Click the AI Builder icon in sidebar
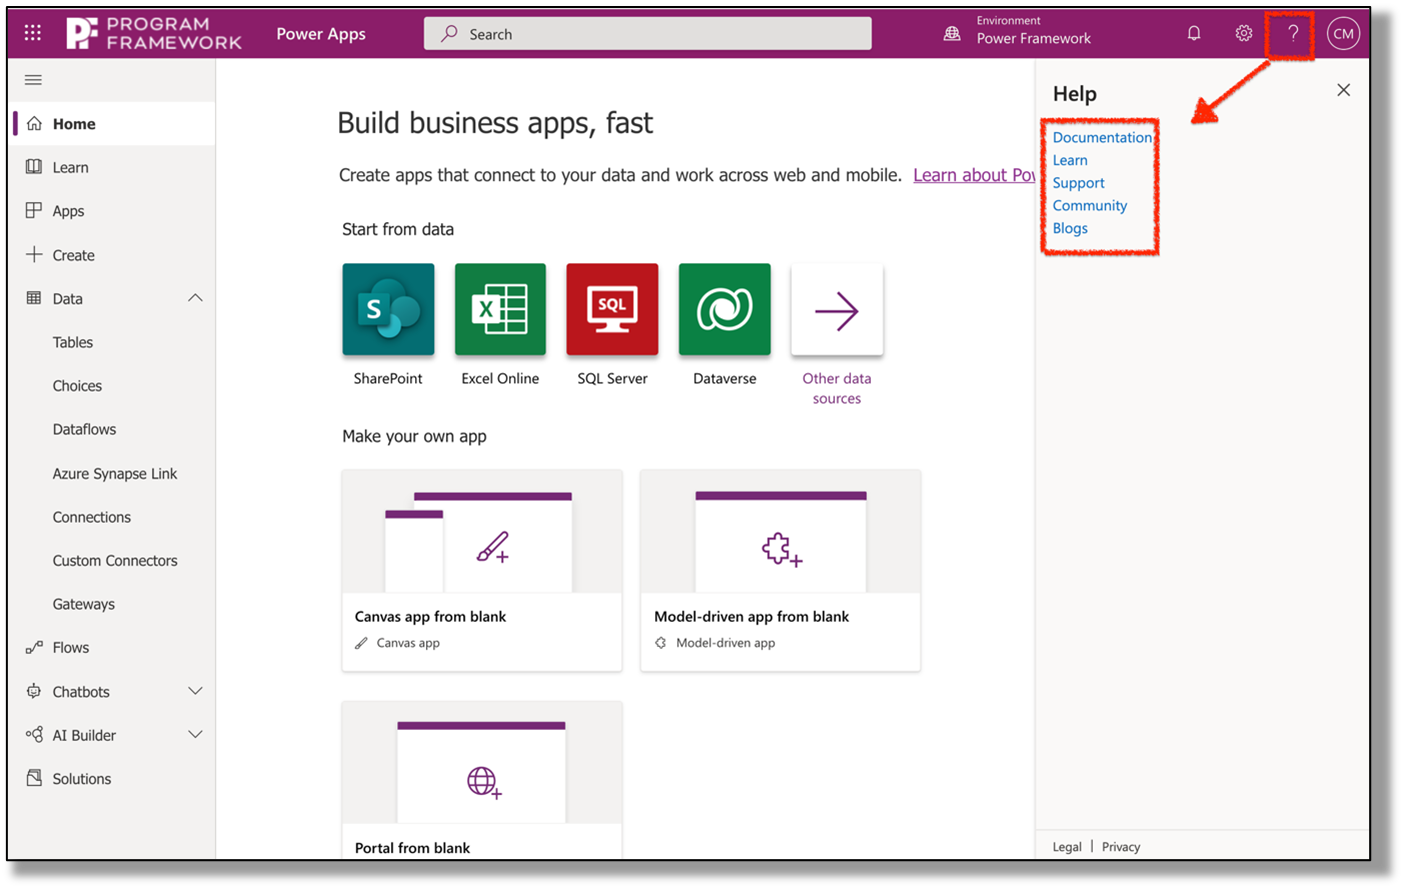 34,735
